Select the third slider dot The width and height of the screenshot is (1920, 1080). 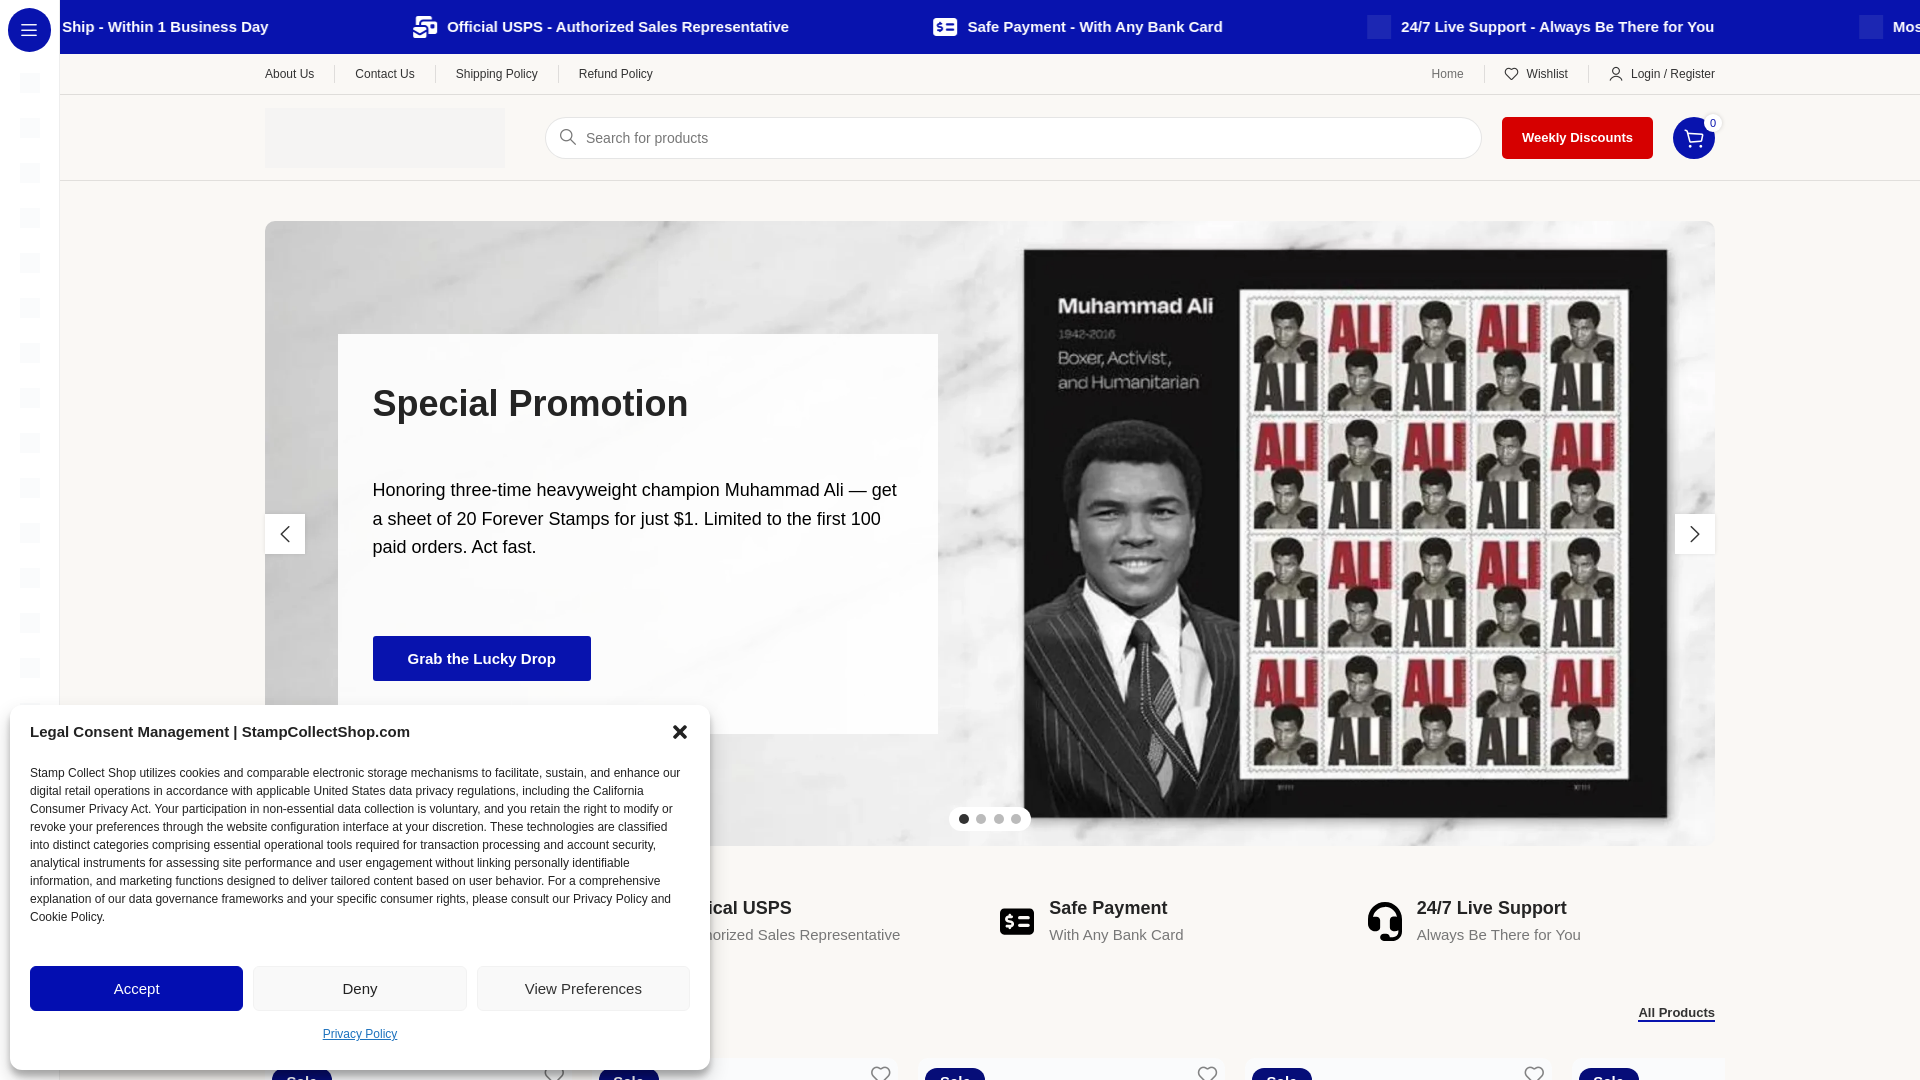[x=999, y=819]
